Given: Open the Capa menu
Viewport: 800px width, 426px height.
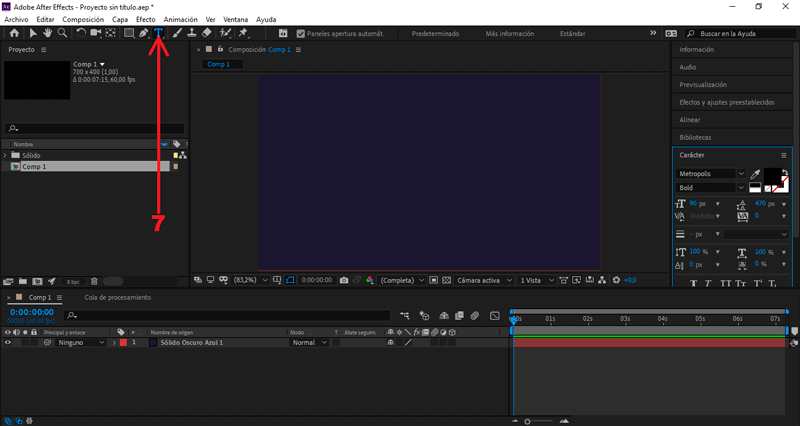Looking at the screenshot, I should tap(120, 19).
